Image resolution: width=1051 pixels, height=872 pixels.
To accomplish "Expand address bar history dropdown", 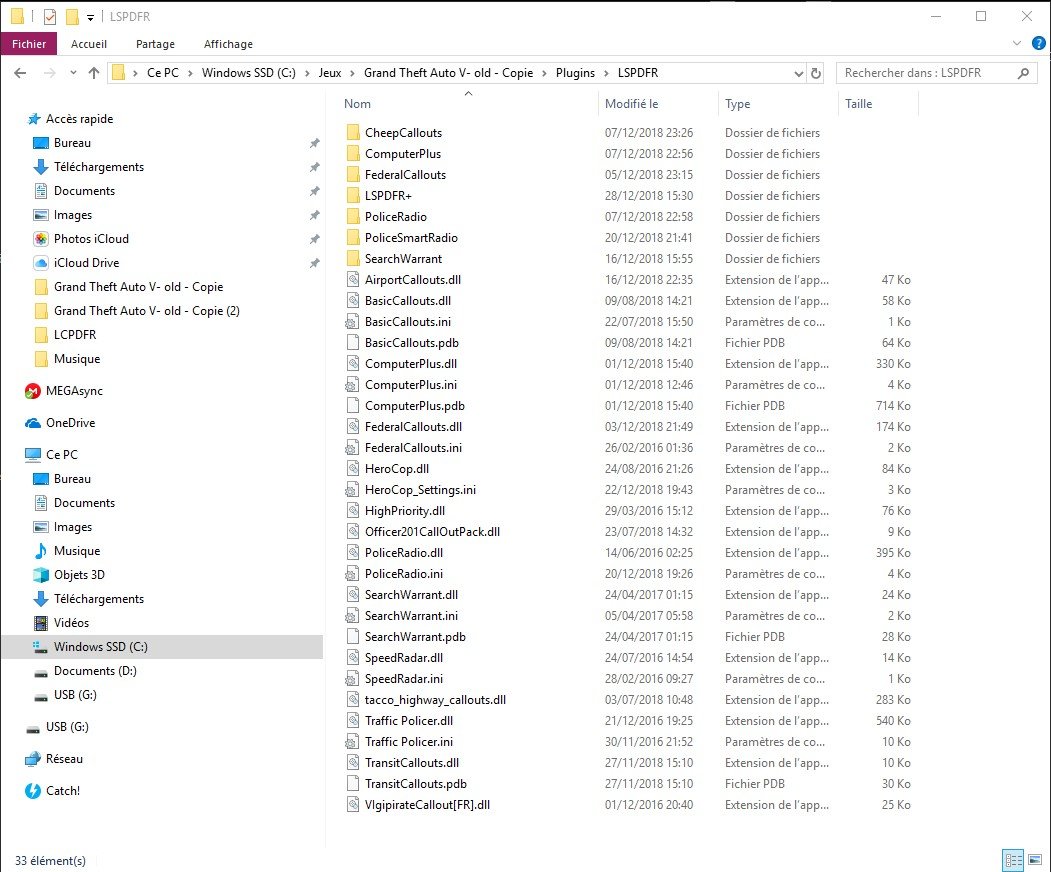I will [798, 73].
